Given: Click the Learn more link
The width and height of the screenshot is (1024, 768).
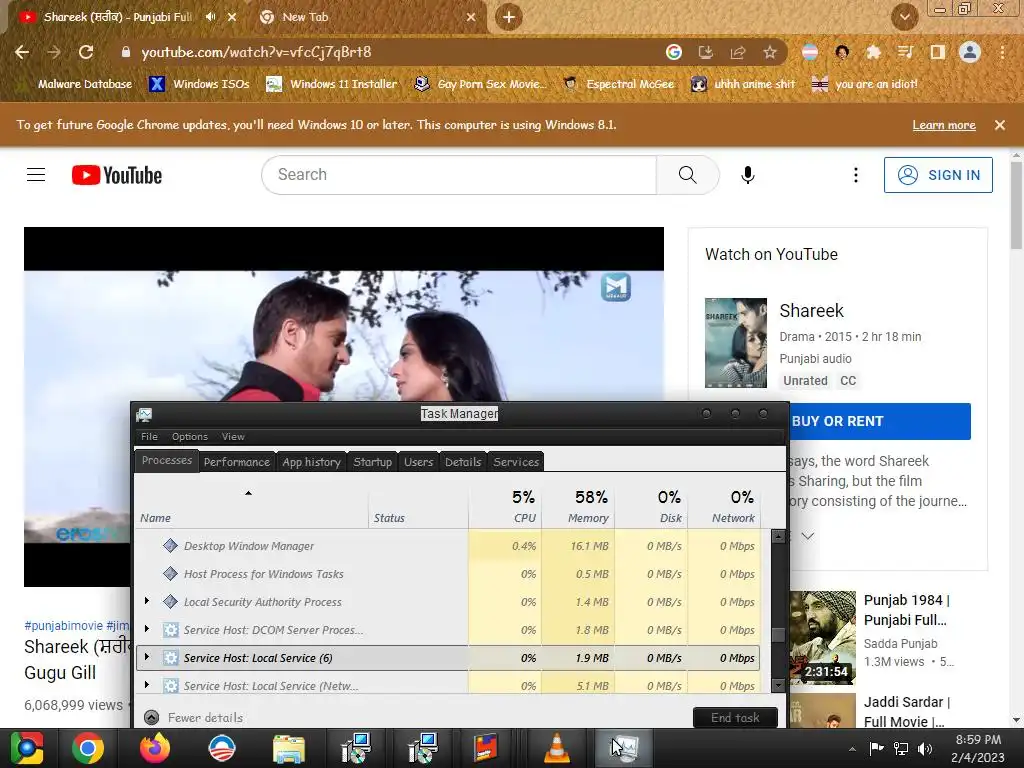Looking at the screenshot, I should 944,125.
